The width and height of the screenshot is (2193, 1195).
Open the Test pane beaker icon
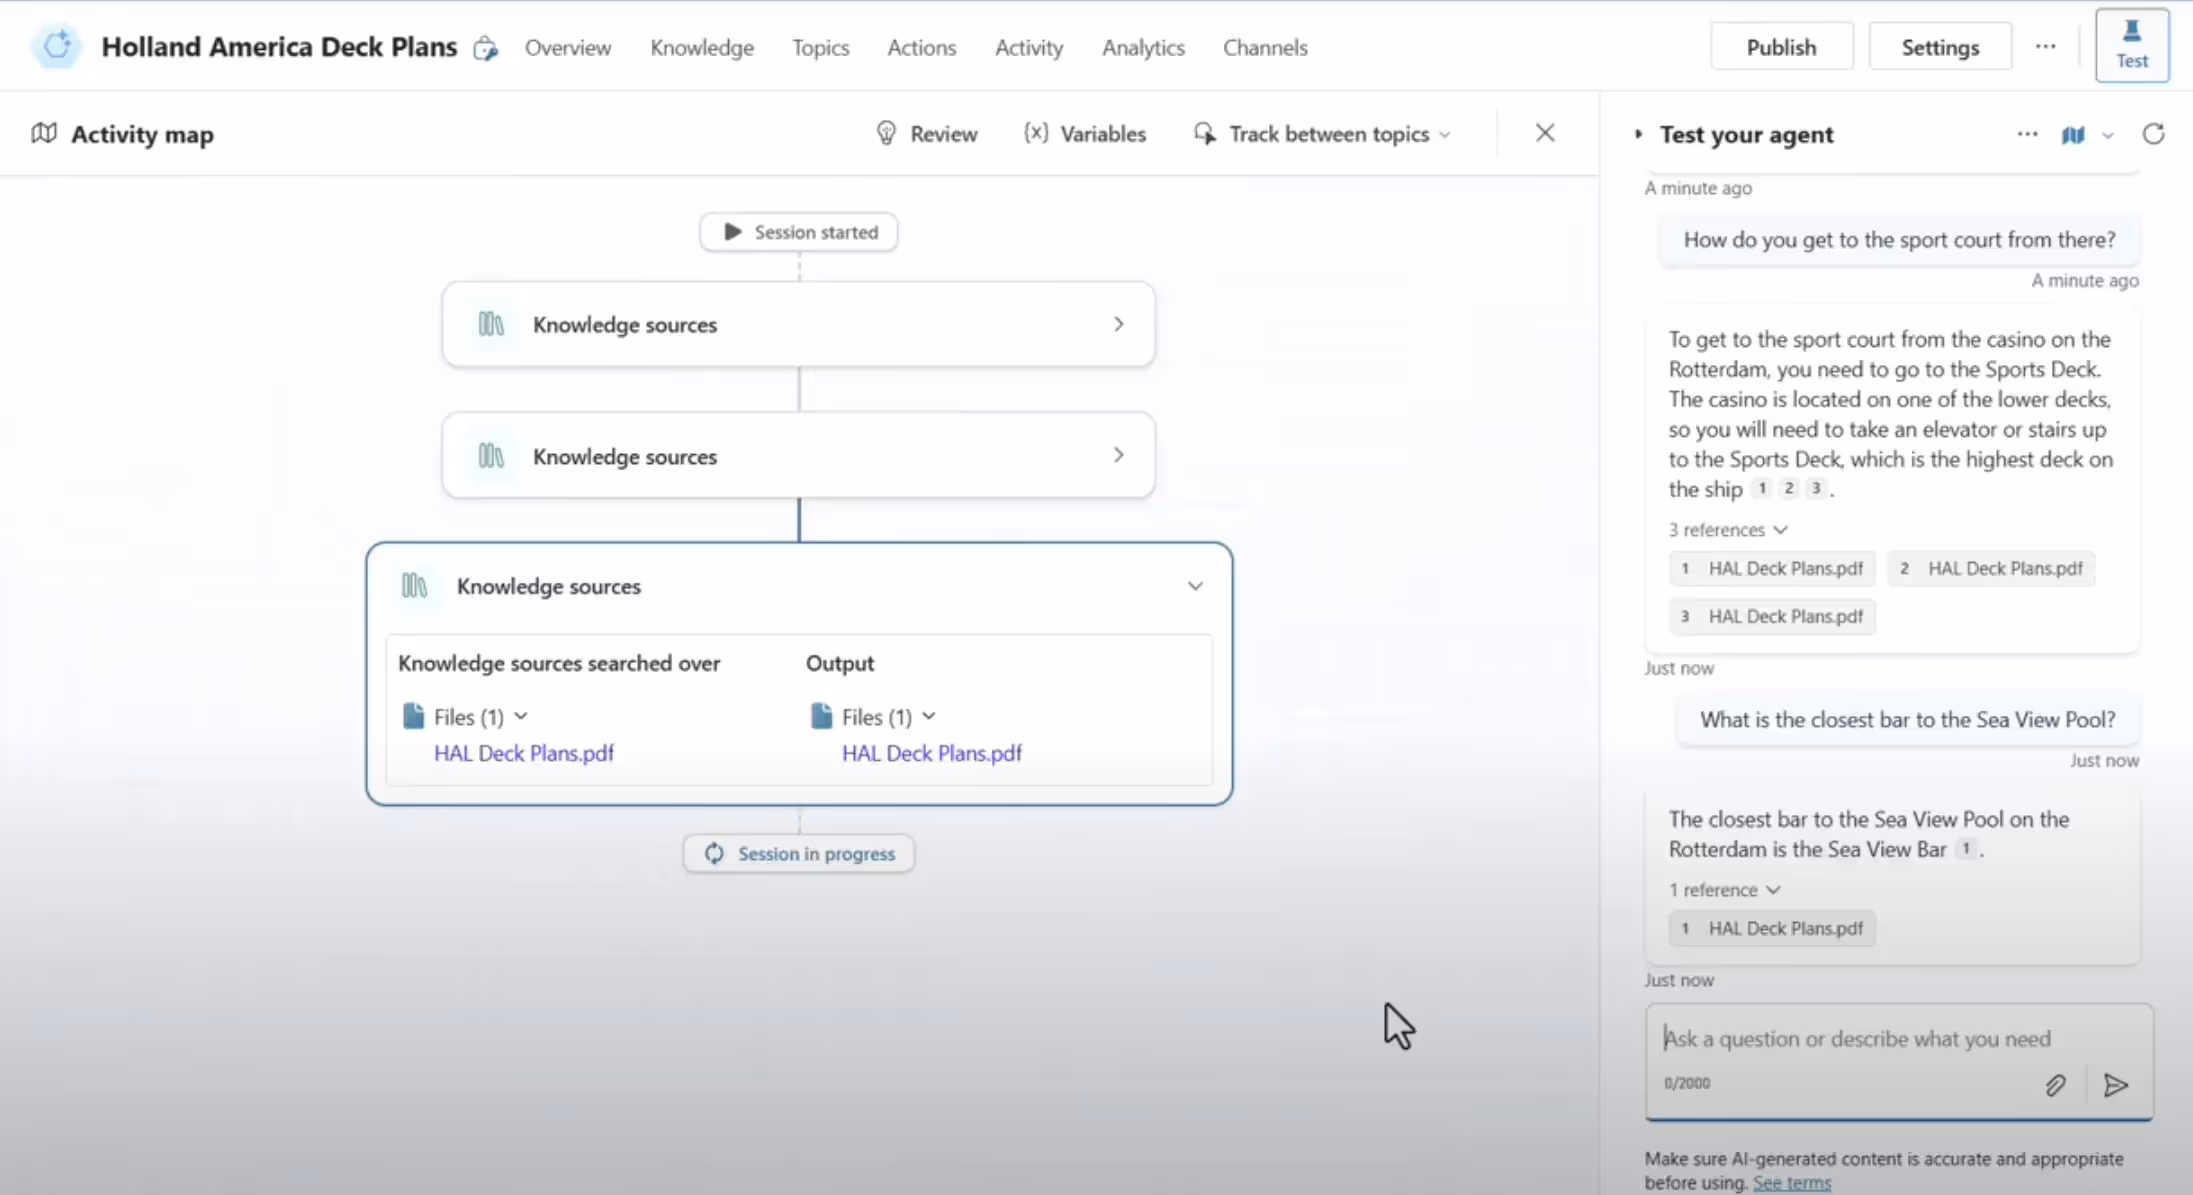coord(2132,33)
